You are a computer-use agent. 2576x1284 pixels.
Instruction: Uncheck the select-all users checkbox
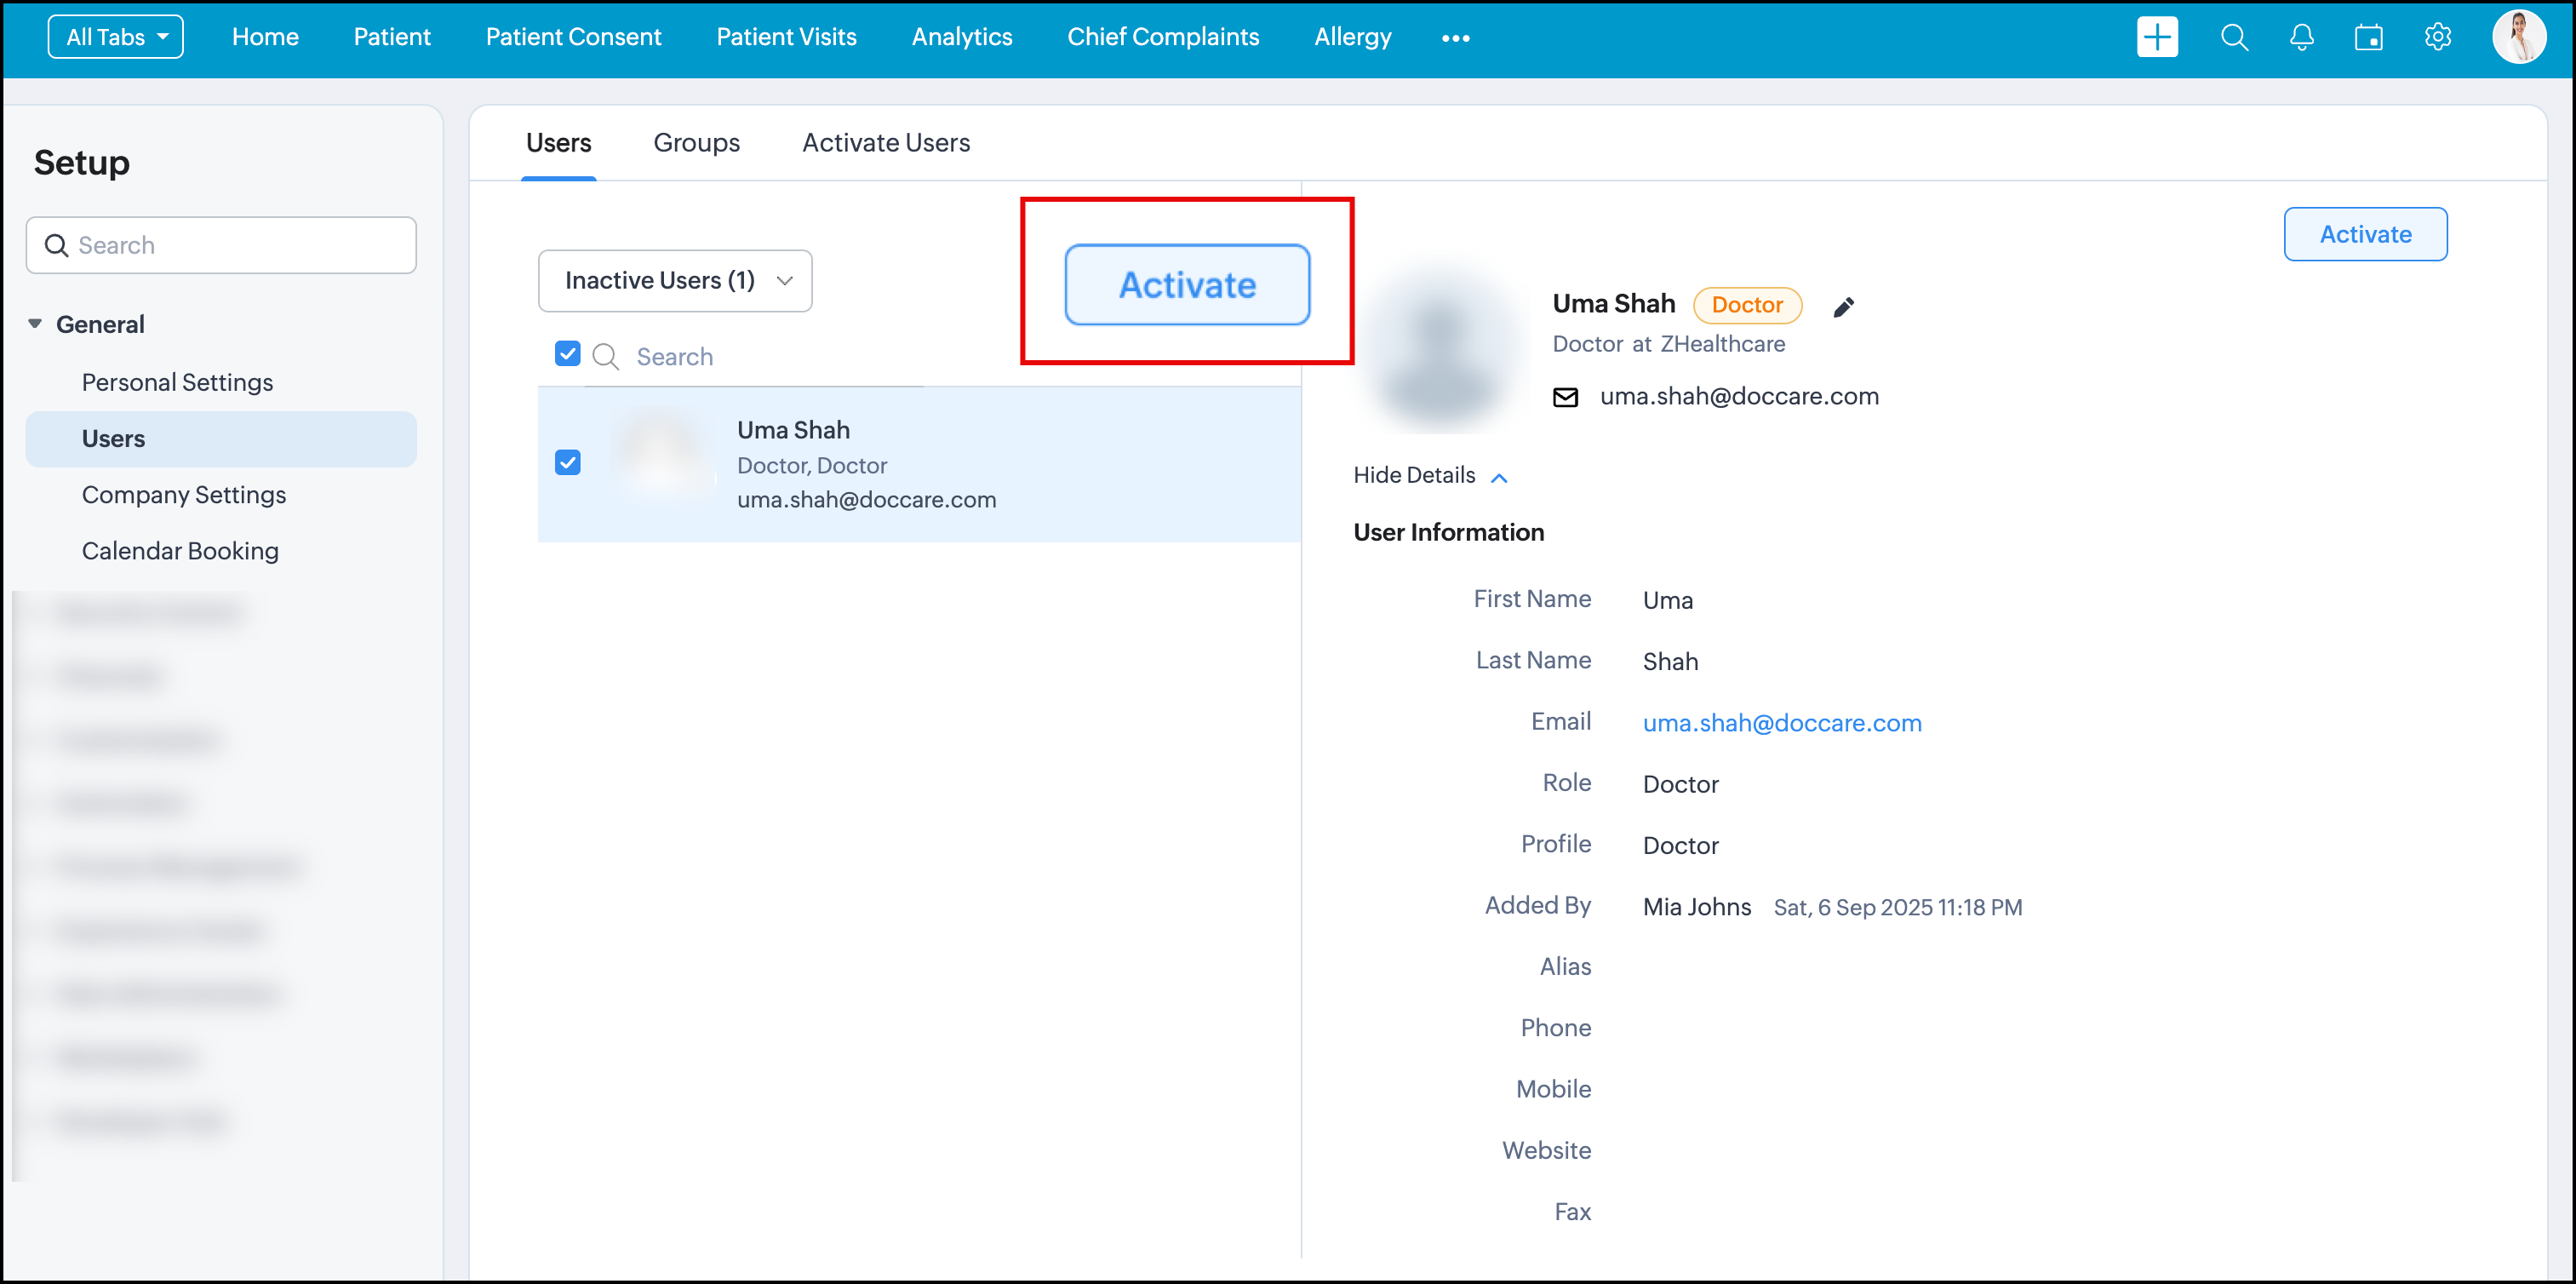(x=567, y=353)
